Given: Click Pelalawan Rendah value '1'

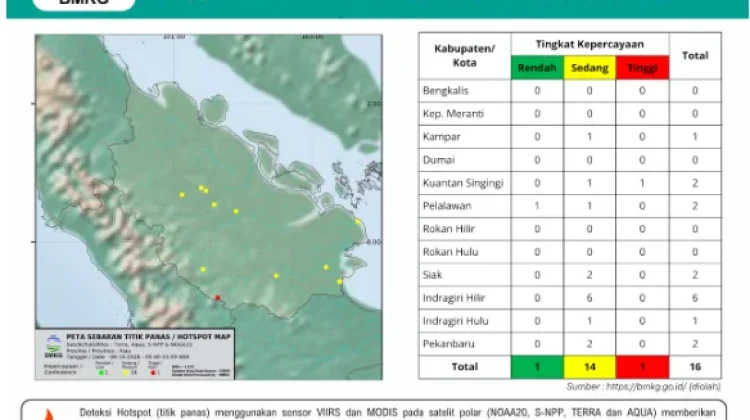Looking at the screenshot, I should 537,206.
